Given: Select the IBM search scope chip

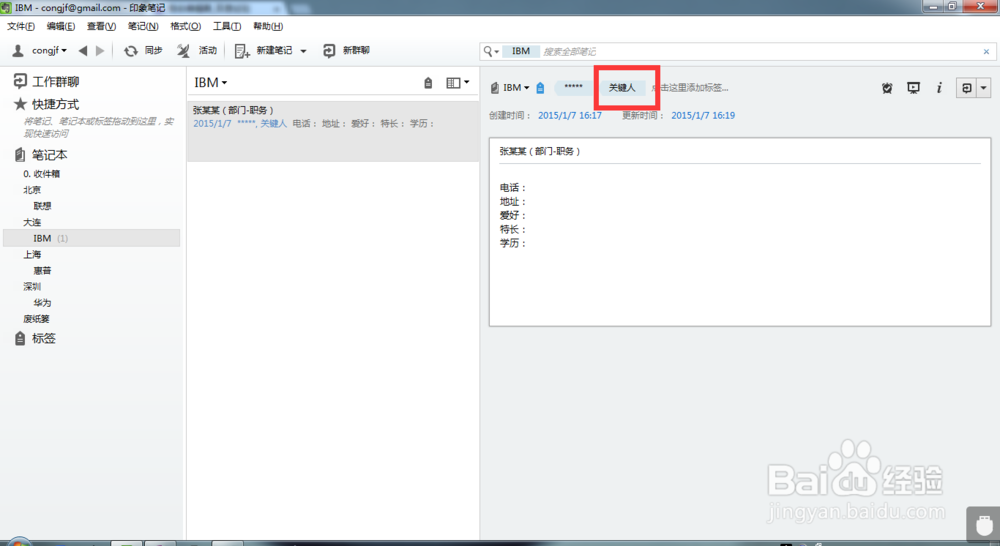Looking at the screenshot, I should click(x=520, y=51).
